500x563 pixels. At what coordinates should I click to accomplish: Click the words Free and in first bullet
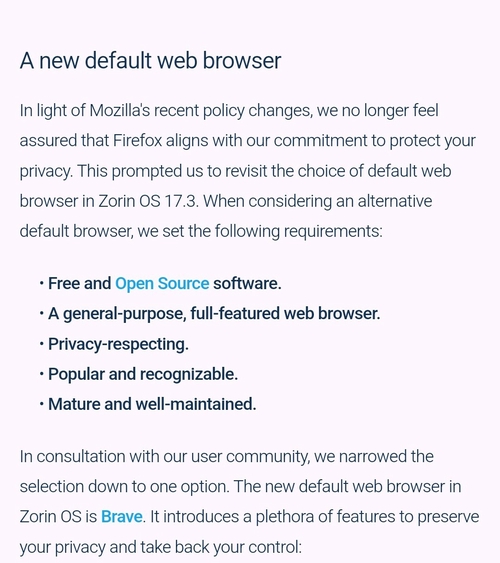(79, 284)
